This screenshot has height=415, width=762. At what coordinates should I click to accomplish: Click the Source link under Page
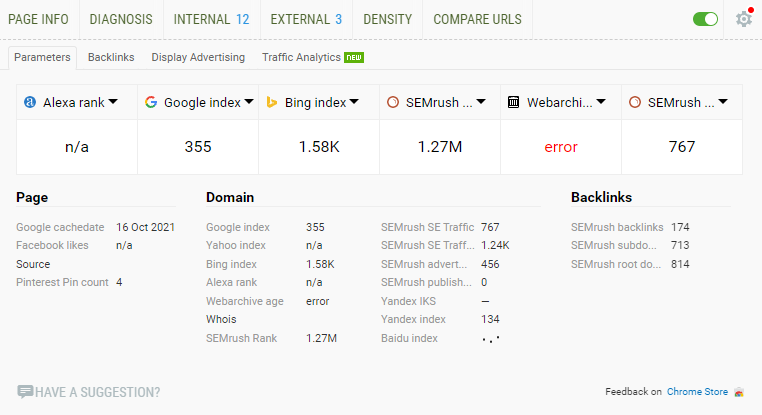33,264
